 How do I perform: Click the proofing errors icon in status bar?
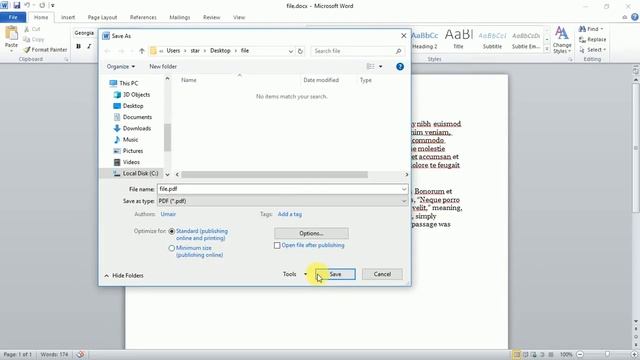[80, 354]
